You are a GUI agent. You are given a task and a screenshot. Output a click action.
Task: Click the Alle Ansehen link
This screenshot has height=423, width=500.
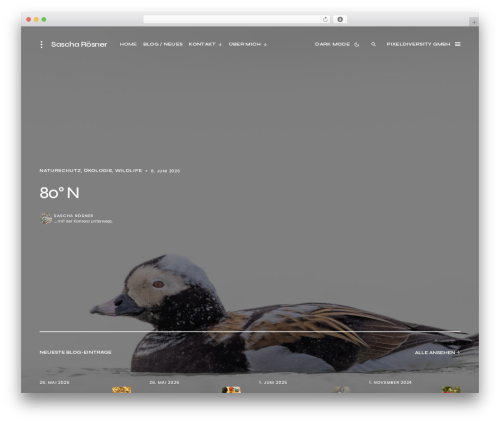pyautogui.click(x=437, y=352)
